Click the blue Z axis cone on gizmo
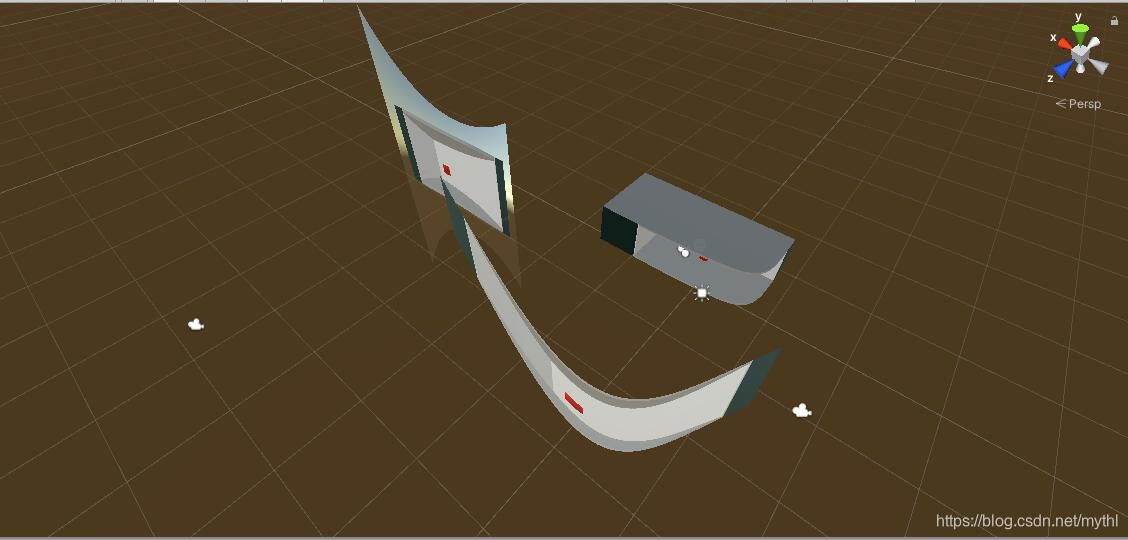Image resolution: width=1128 pixels, height=540 pixels. [x=1064, y=69]
